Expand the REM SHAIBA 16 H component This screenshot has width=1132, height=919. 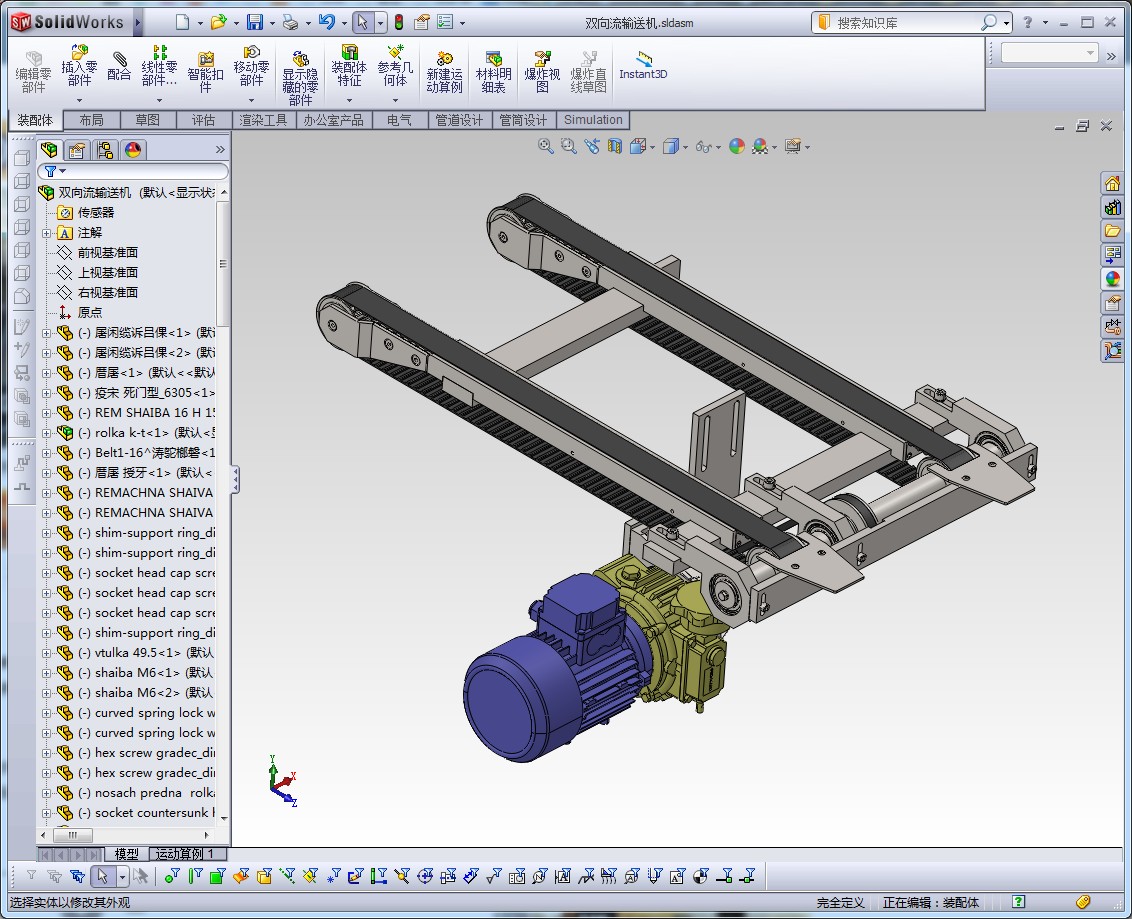tap(46, 413)
